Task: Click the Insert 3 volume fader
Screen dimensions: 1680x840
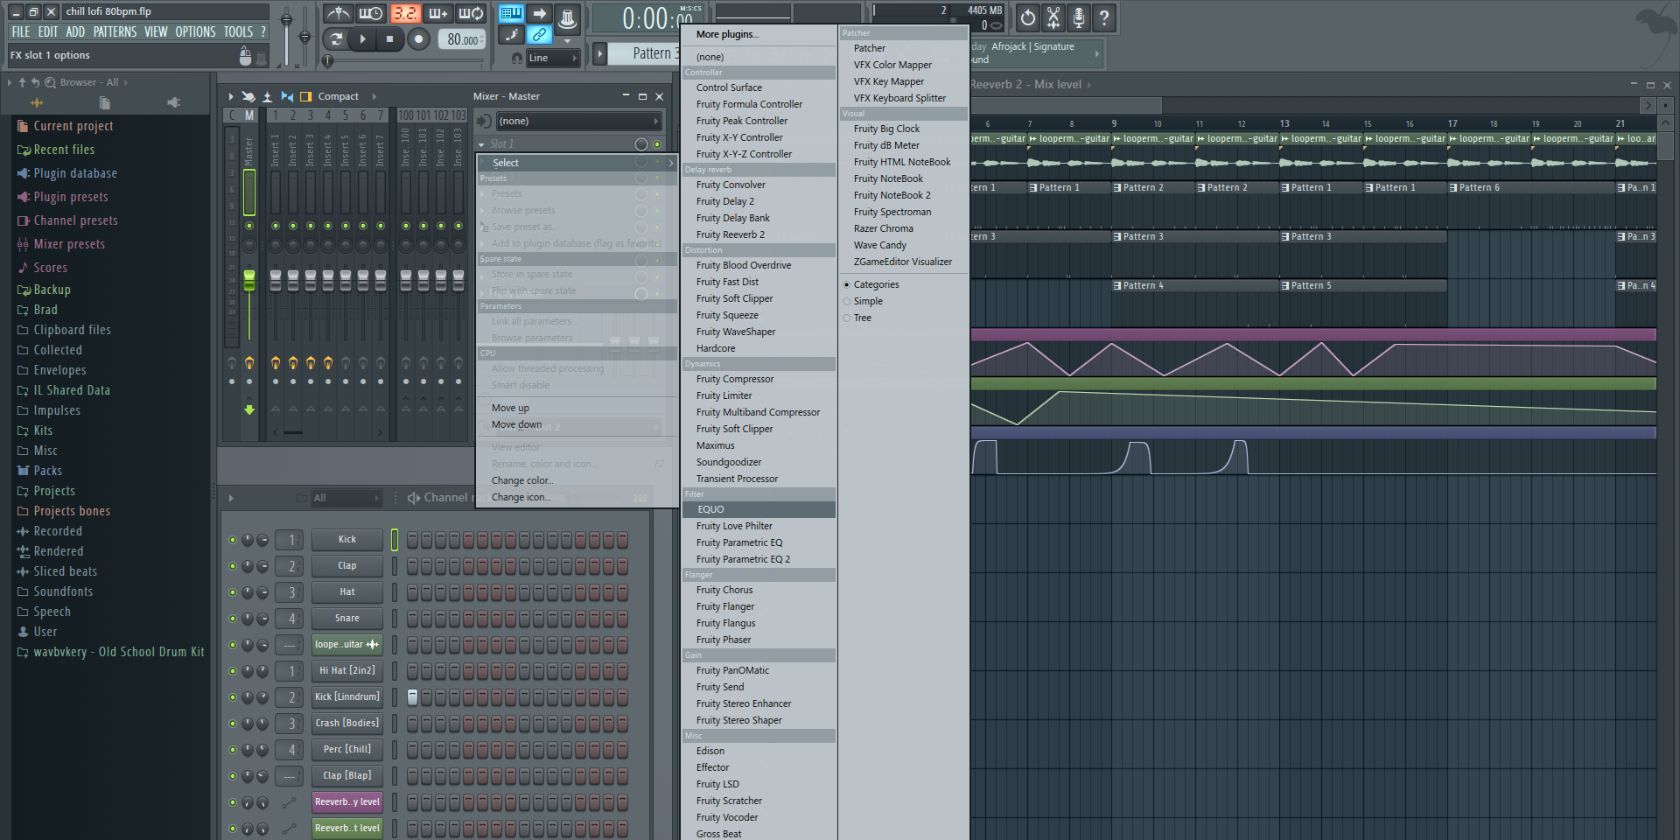Action: point(310,279)
